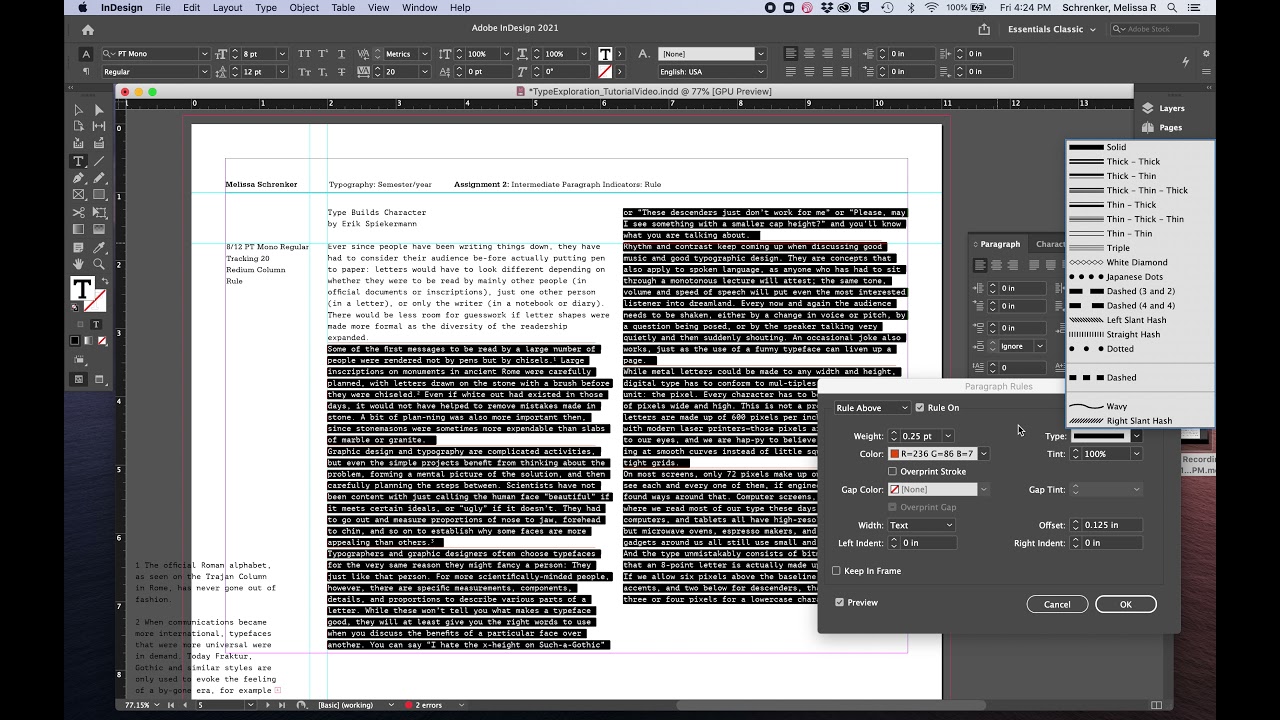The width and height of the screenshot is (1280, 720).
Task: Select the Hand tool
Action: pos(78,264)
